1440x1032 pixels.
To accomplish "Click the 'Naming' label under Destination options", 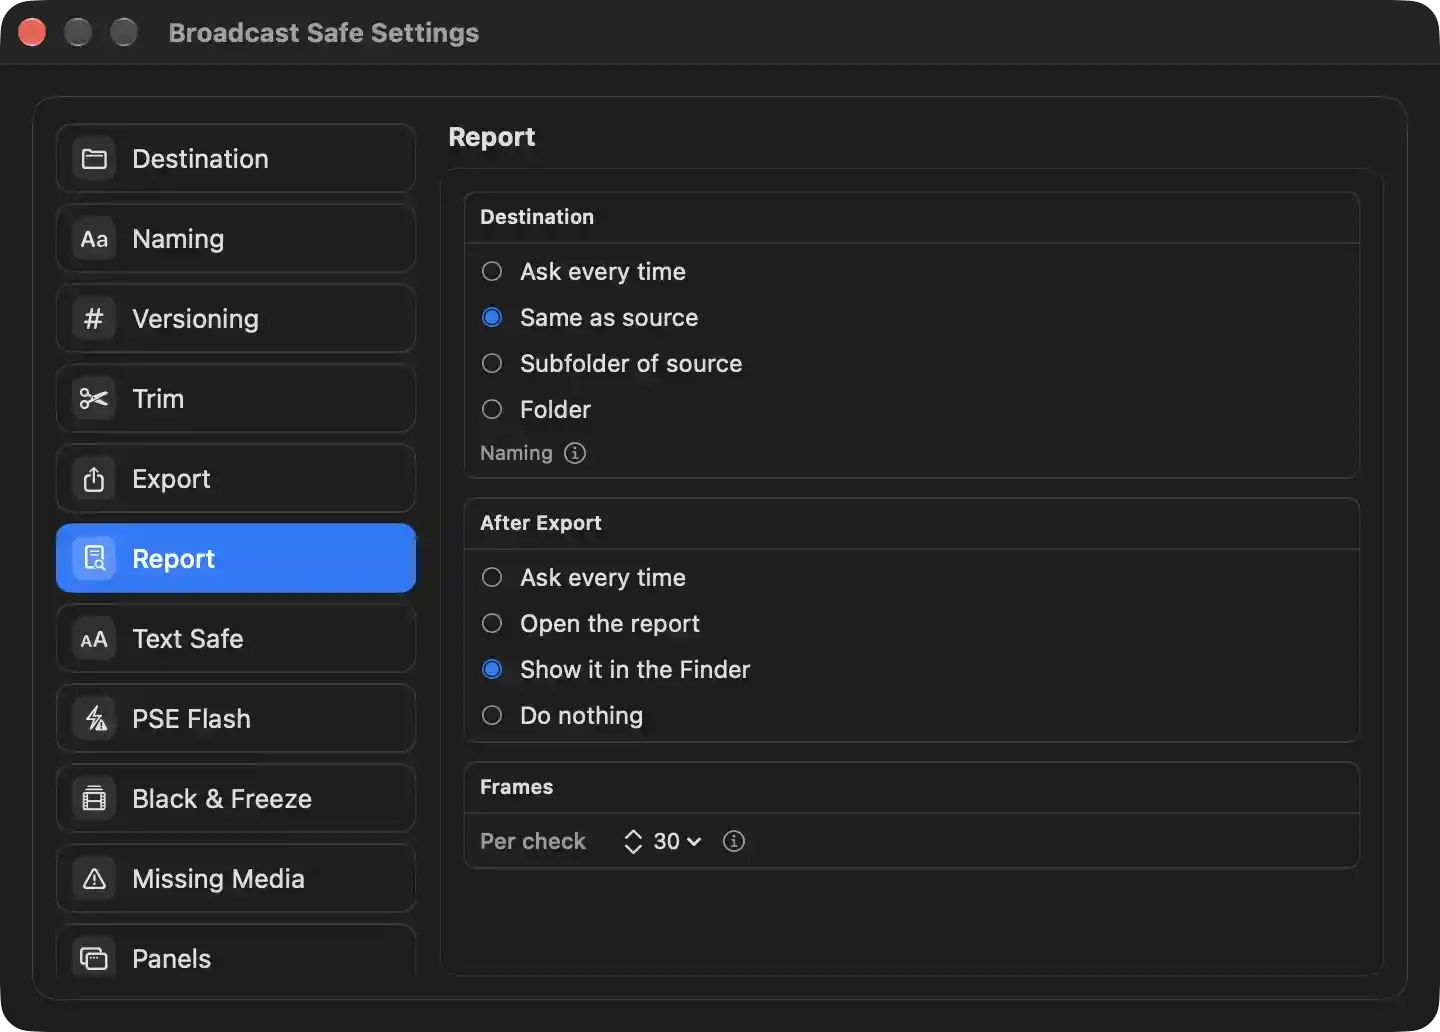I will click(x=516, y=453).
